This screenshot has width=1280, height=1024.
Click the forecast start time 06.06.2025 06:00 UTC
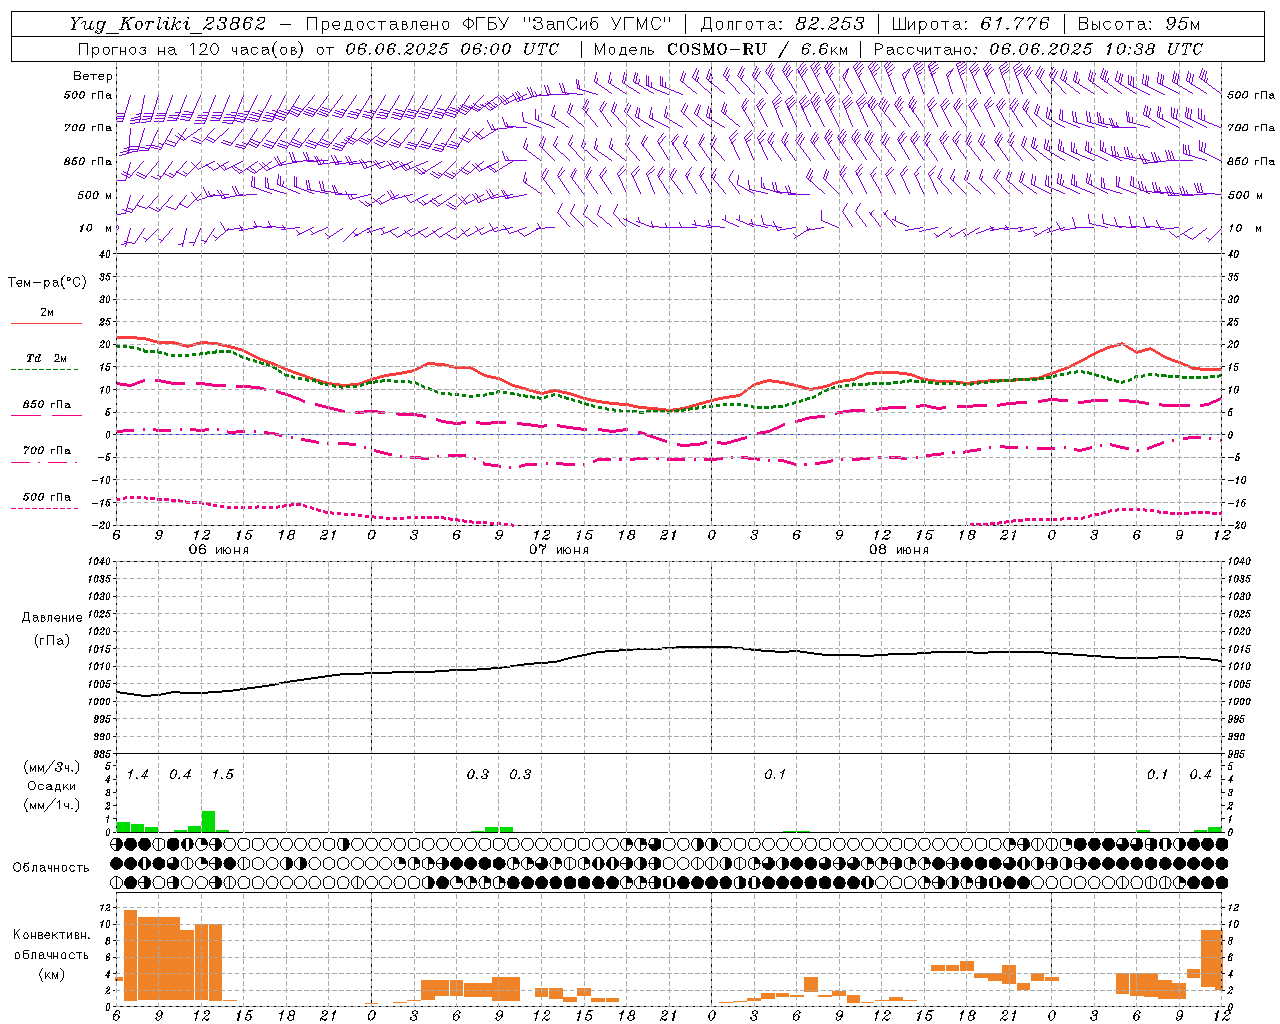click(452, 49)
